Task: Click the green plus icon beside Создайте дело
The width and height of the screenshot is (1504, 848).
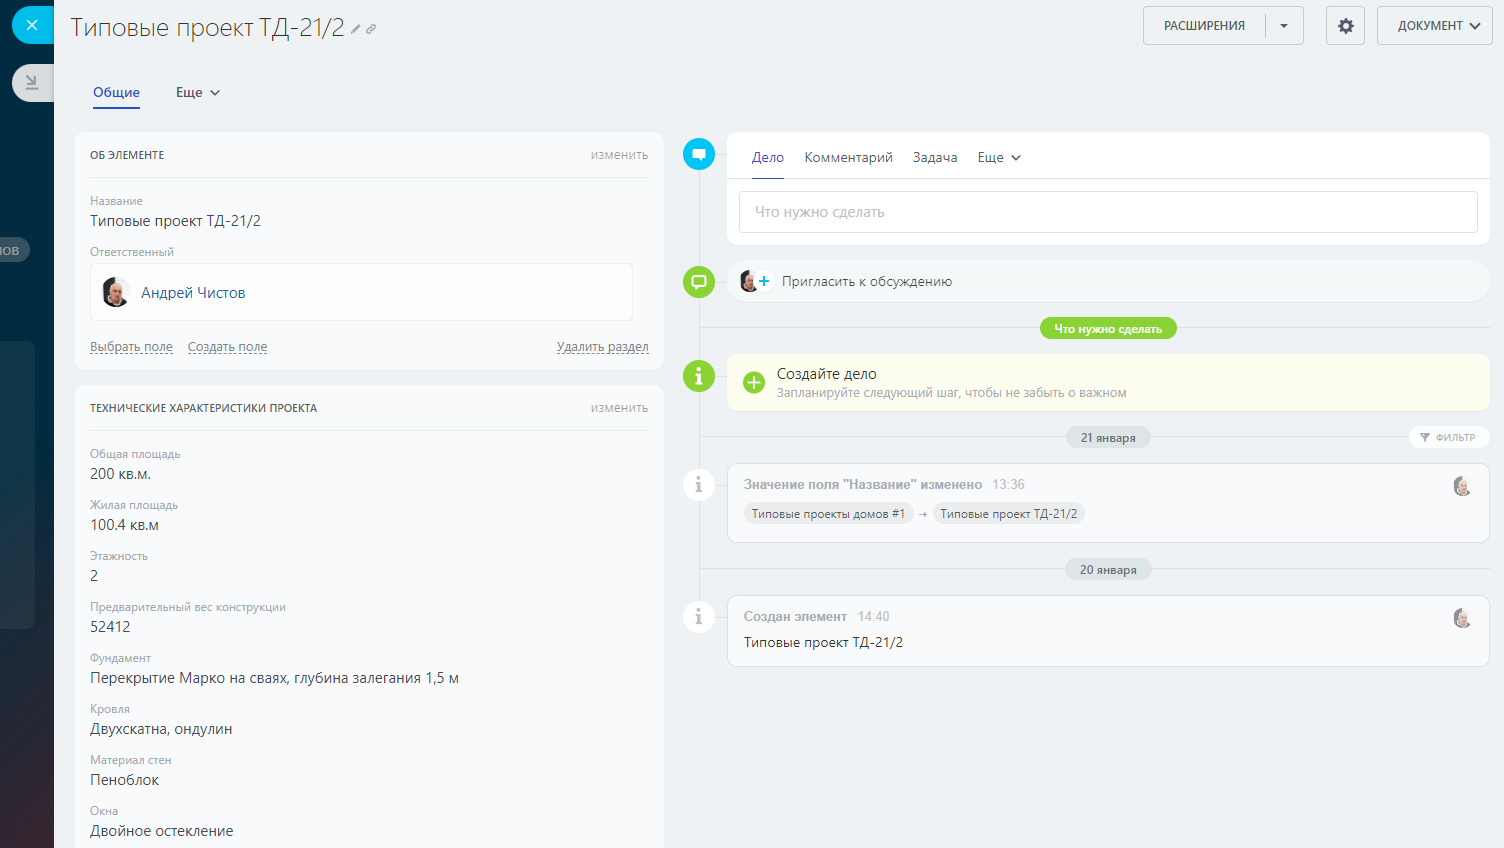Action: (754, 382)
